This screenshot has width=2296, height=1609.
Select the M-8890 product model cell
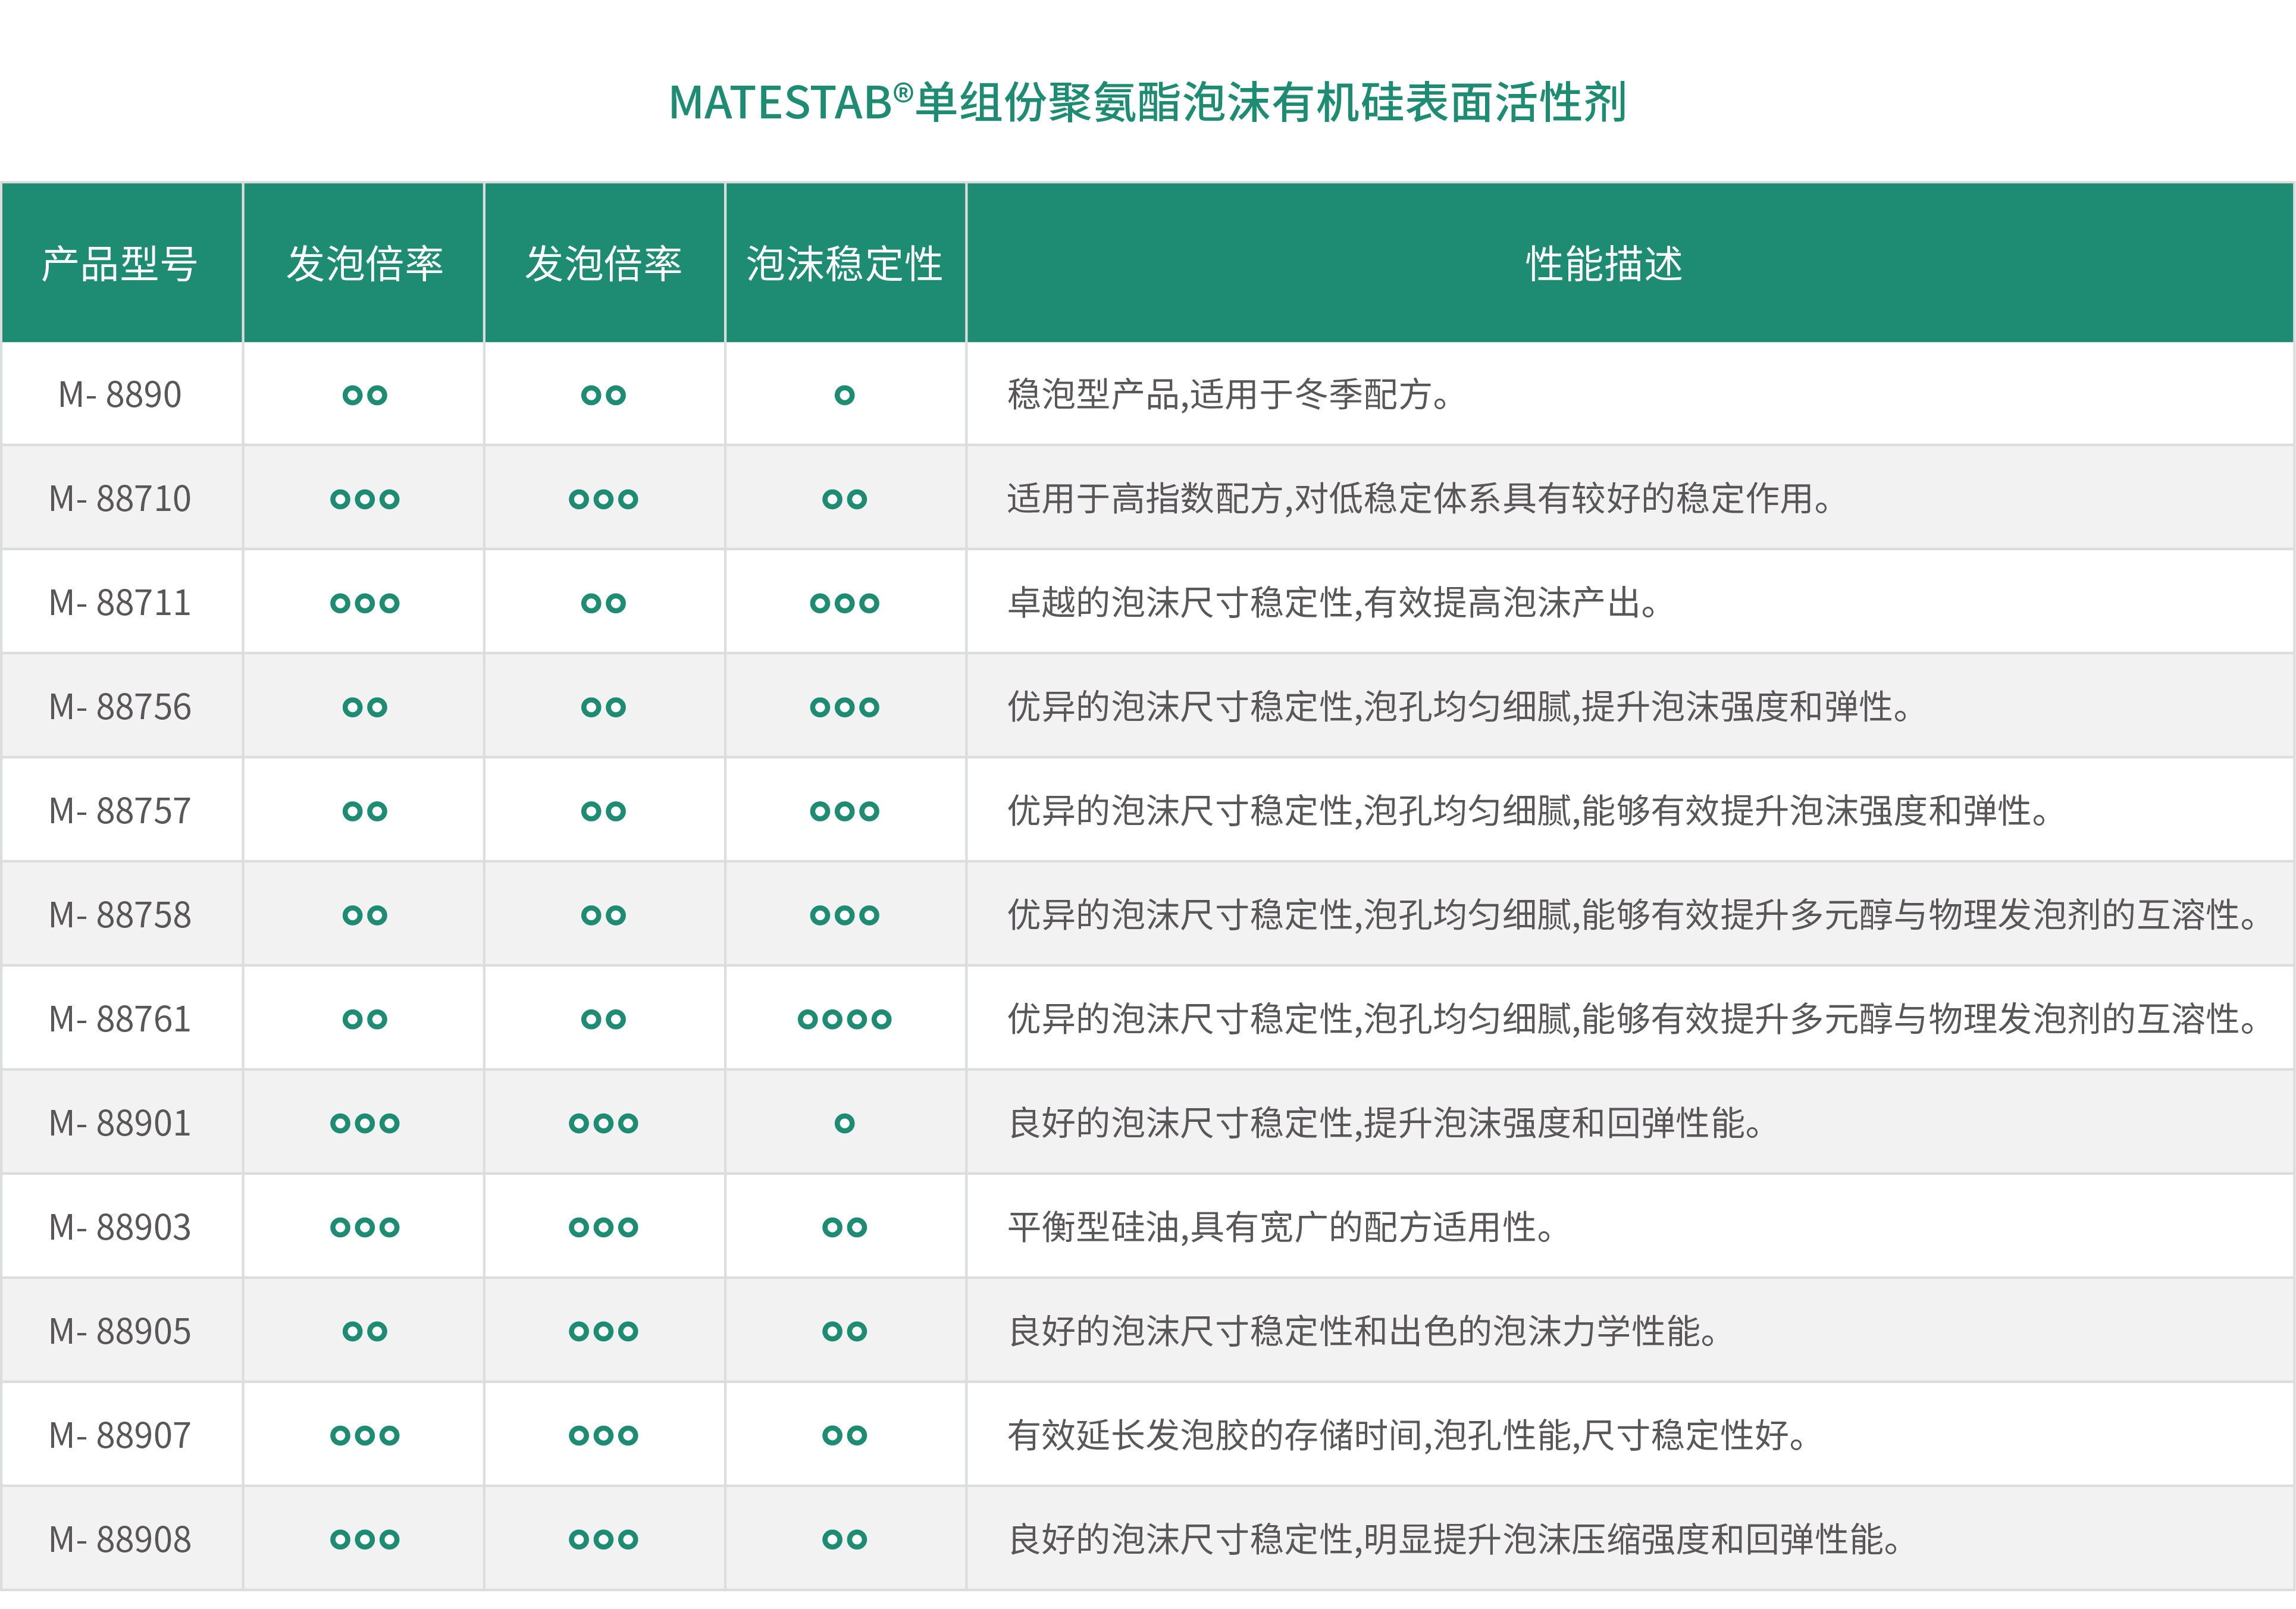click(120, 395)
